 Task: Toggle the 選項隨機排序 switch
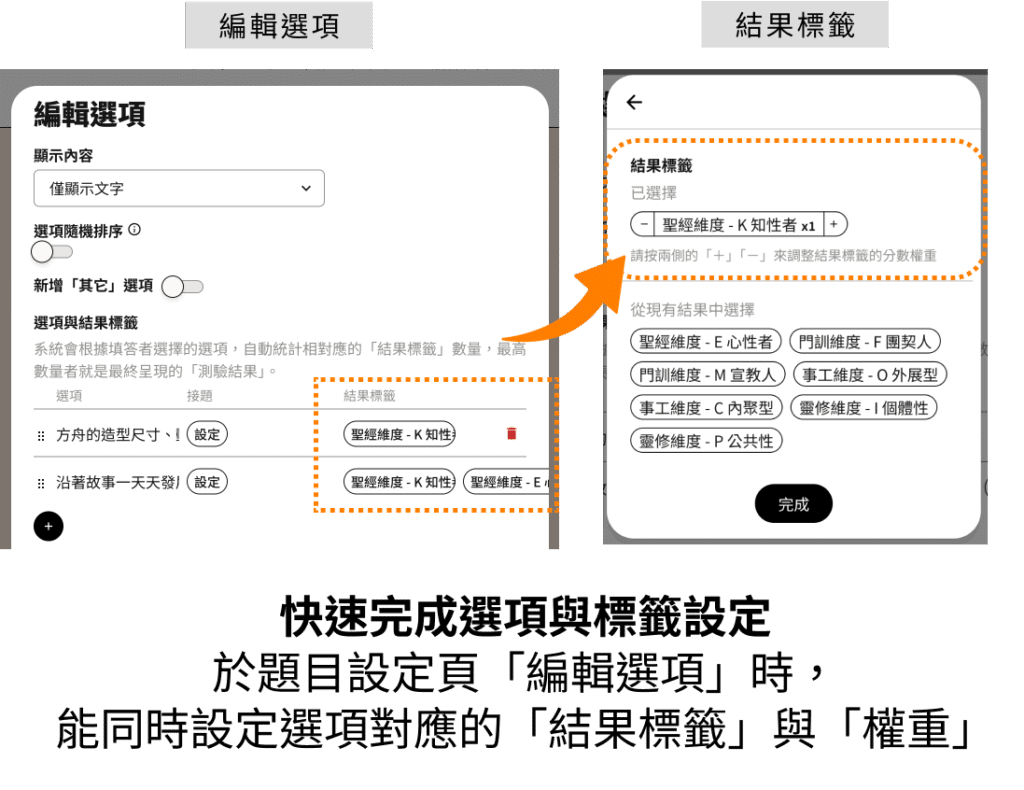click(x=52, y=251)
